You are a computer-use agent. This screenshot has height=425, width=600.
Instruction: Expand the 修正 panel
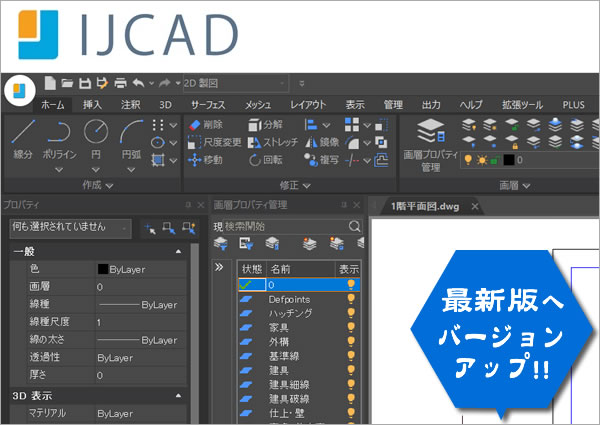point(295,186)
